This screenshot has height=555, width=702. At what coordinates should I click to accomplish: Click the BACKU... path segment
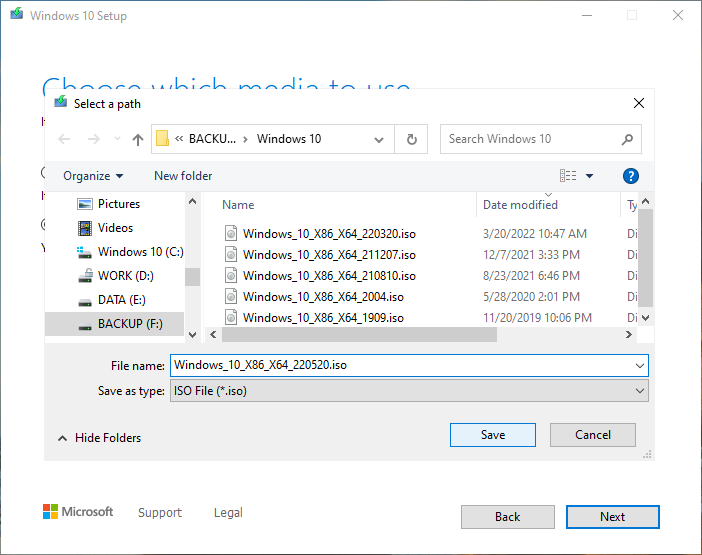[x=212, y=139]
